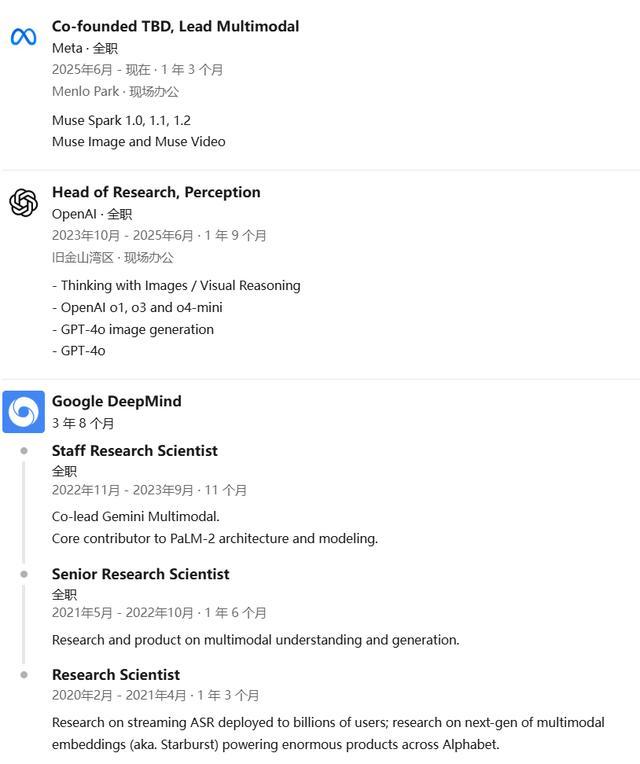Click the Staff Research Scientist role title

click(134, 451)
